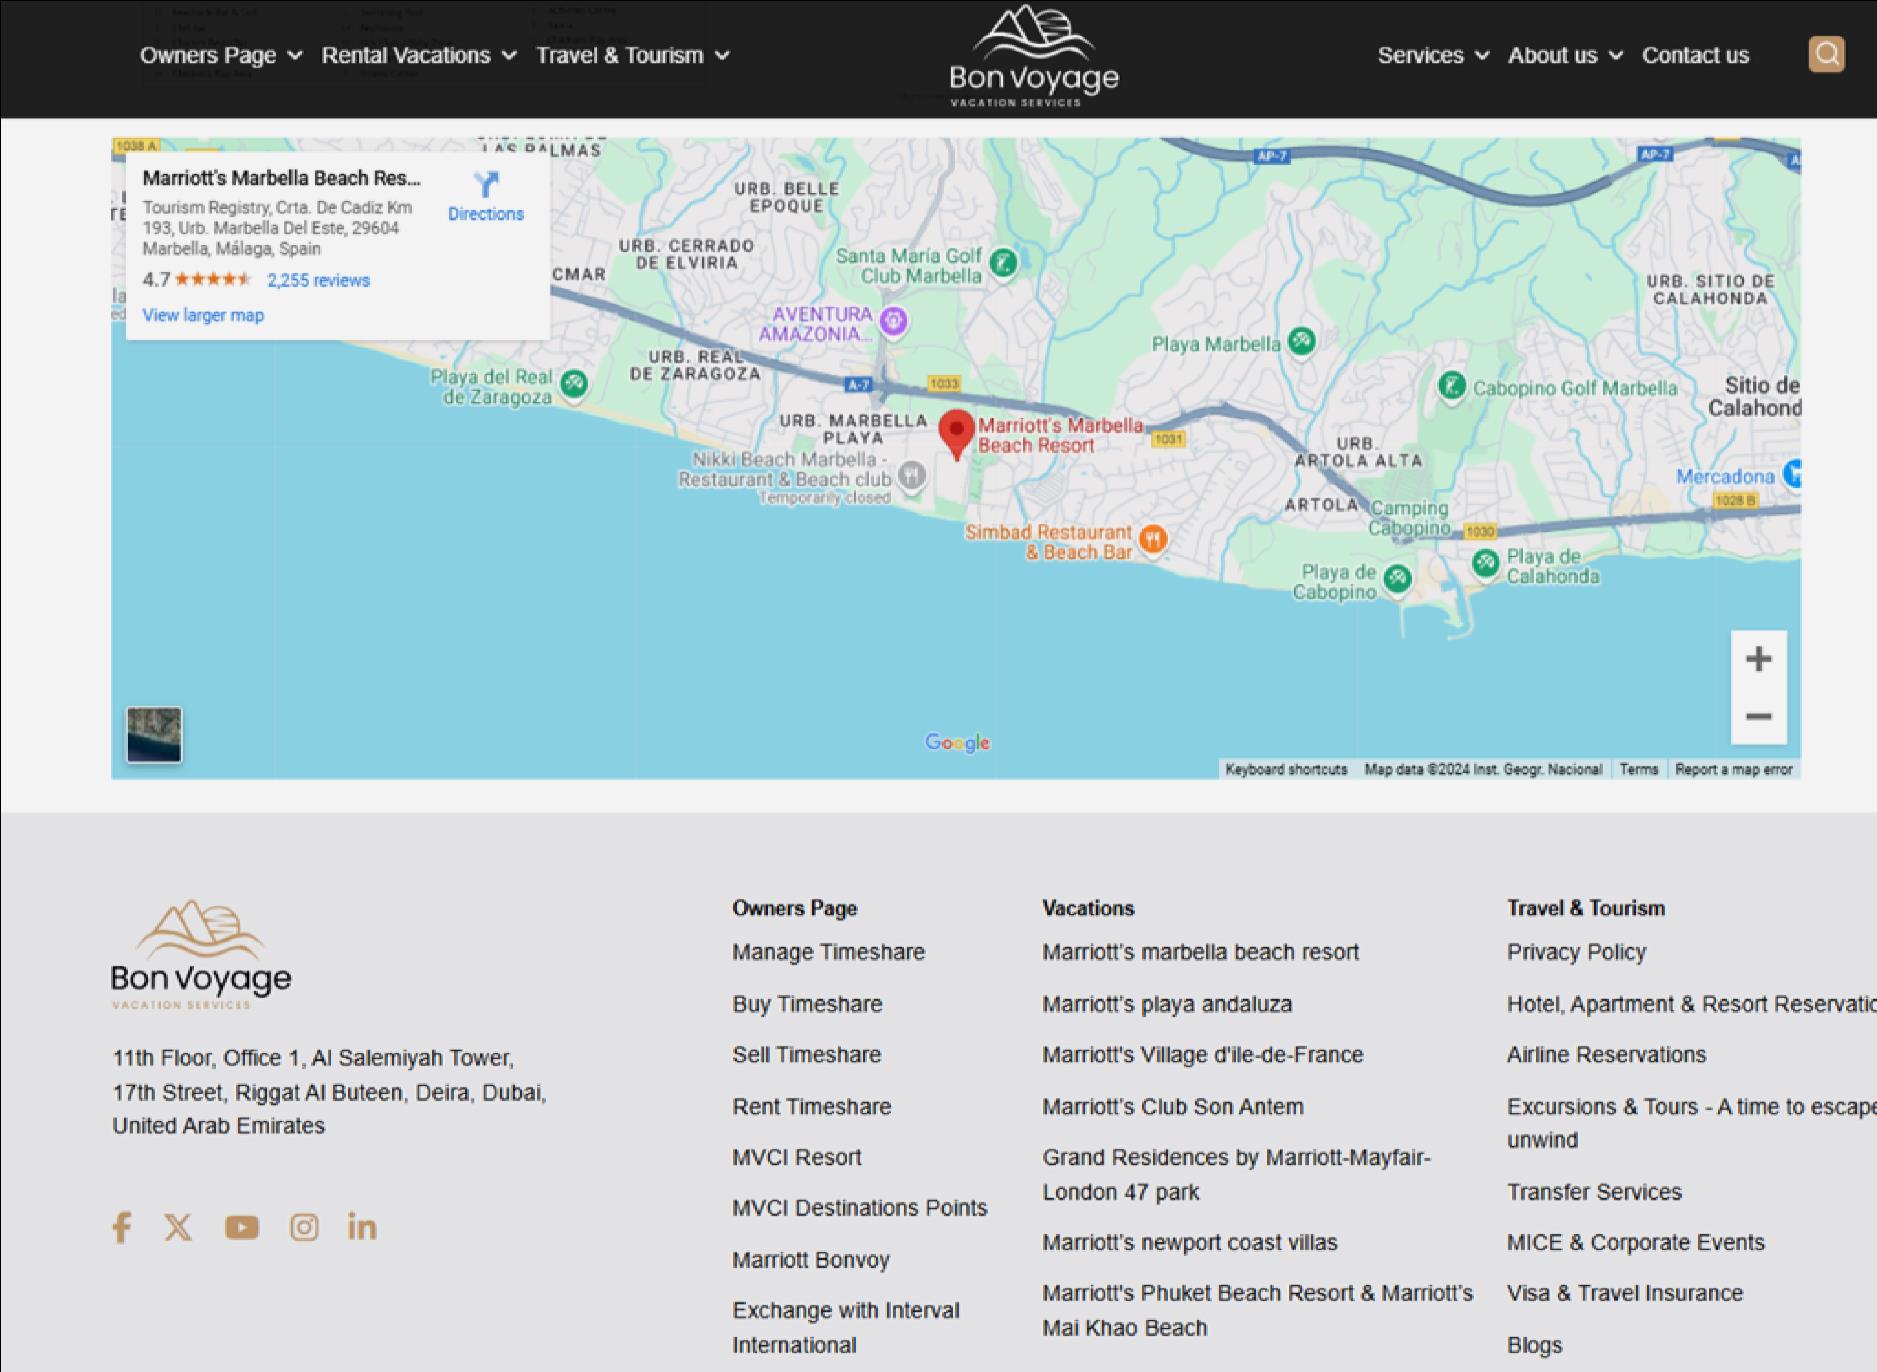Open Marriott's Village d'ile-de-France link
The width and height of the screenshot is (1877, 1372).
click(1202, 1054)
